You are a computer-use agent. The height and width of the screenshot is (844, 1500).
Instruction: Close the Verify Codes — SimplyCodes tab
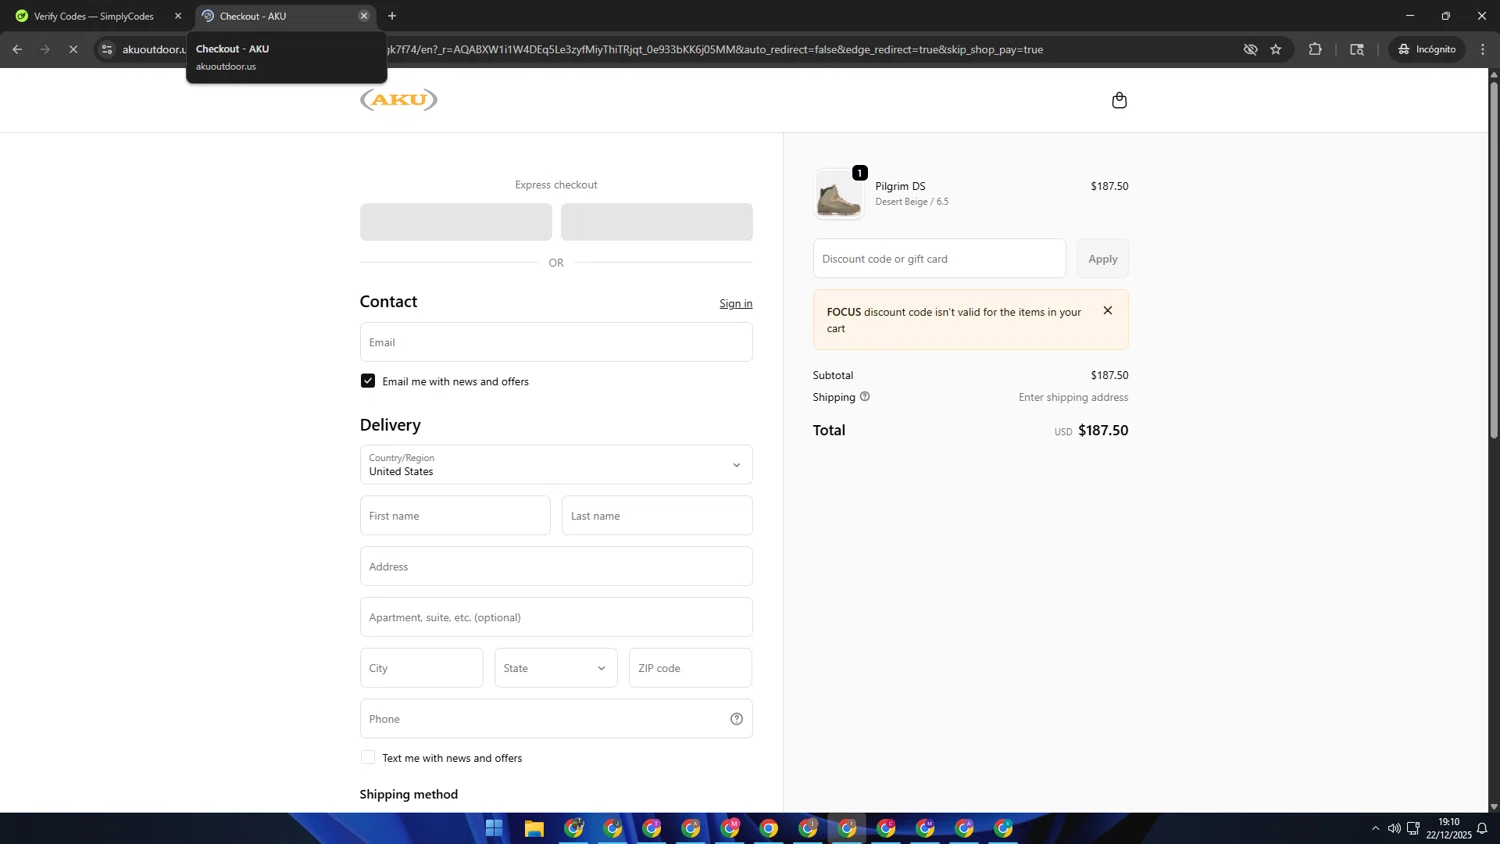pyautogui.click(x=178, y=16)
